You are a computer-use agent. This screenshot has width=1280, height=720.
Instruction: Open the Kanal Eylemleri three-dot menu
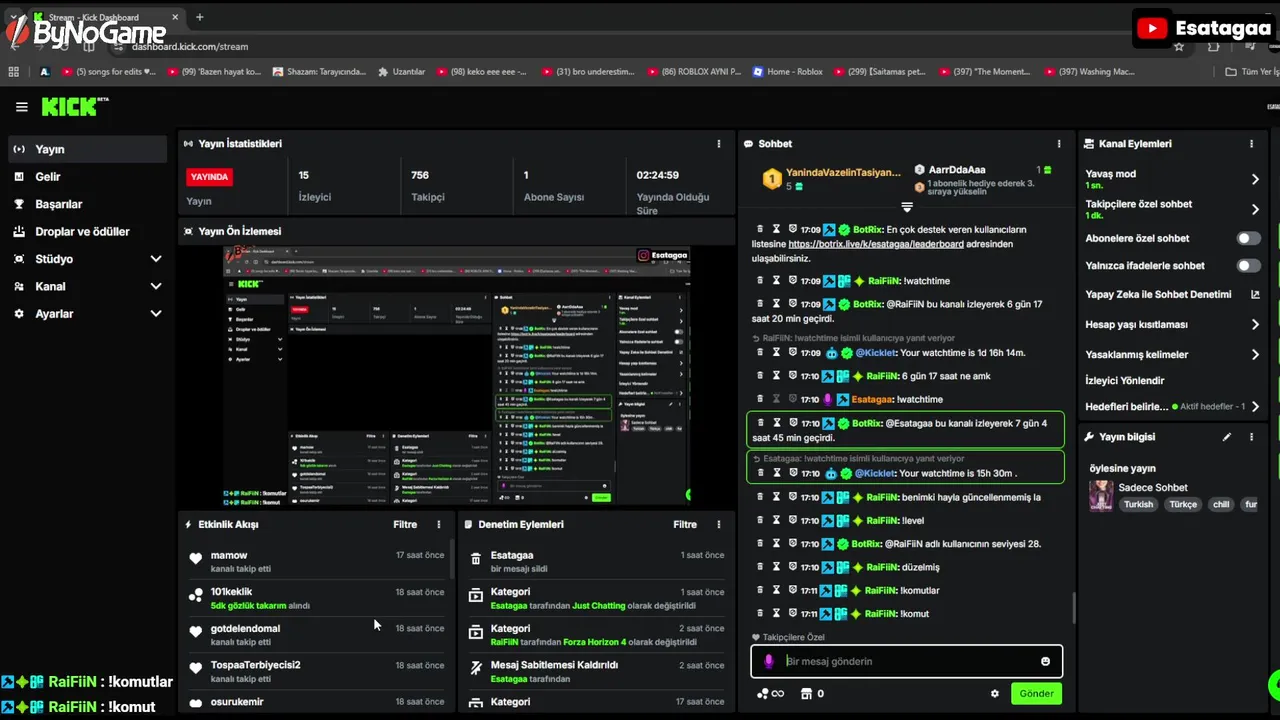[1251, 144]
